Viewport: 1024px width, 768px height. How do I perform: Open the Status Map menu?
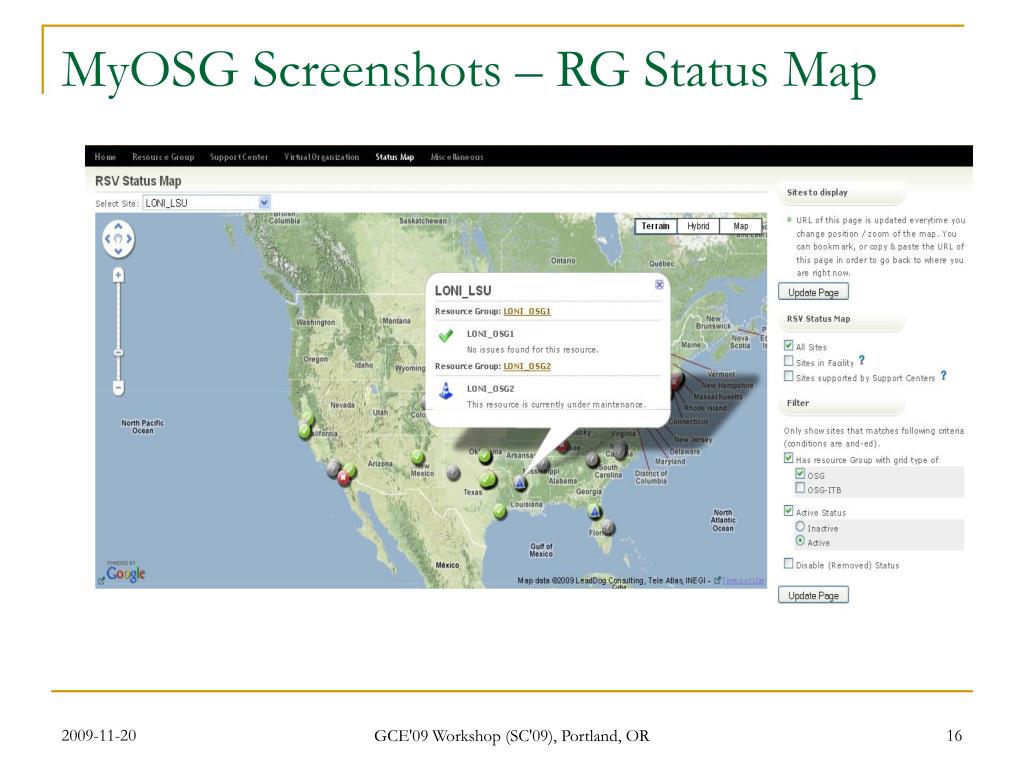(x=394, y=157)
